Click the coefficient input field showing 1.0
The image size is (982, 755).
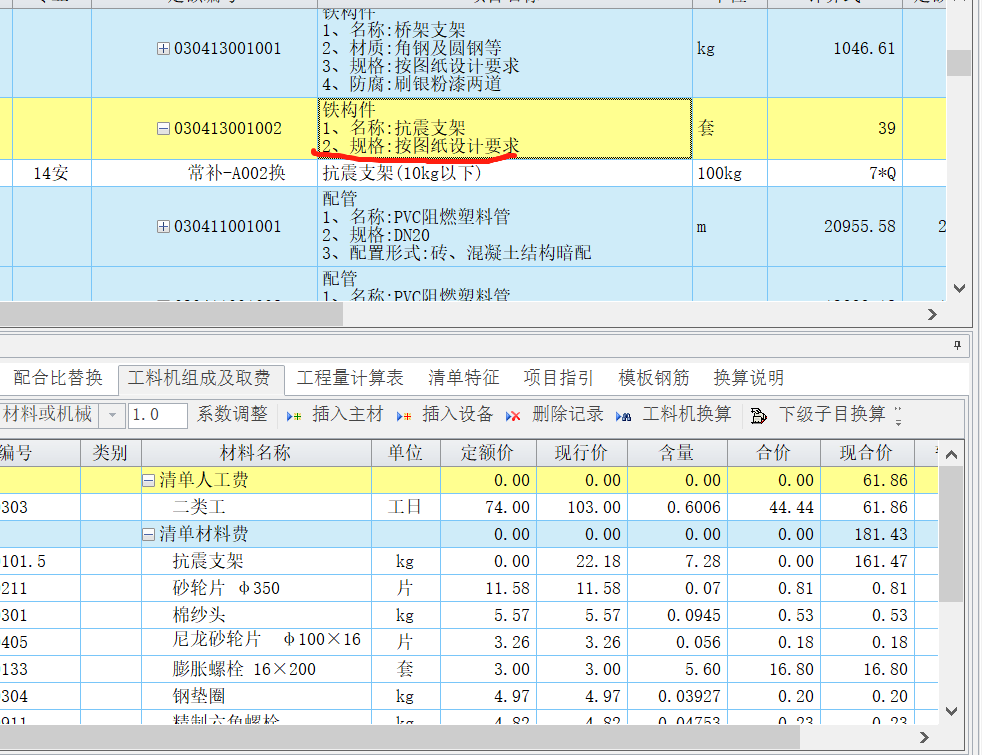click(158, 414)
